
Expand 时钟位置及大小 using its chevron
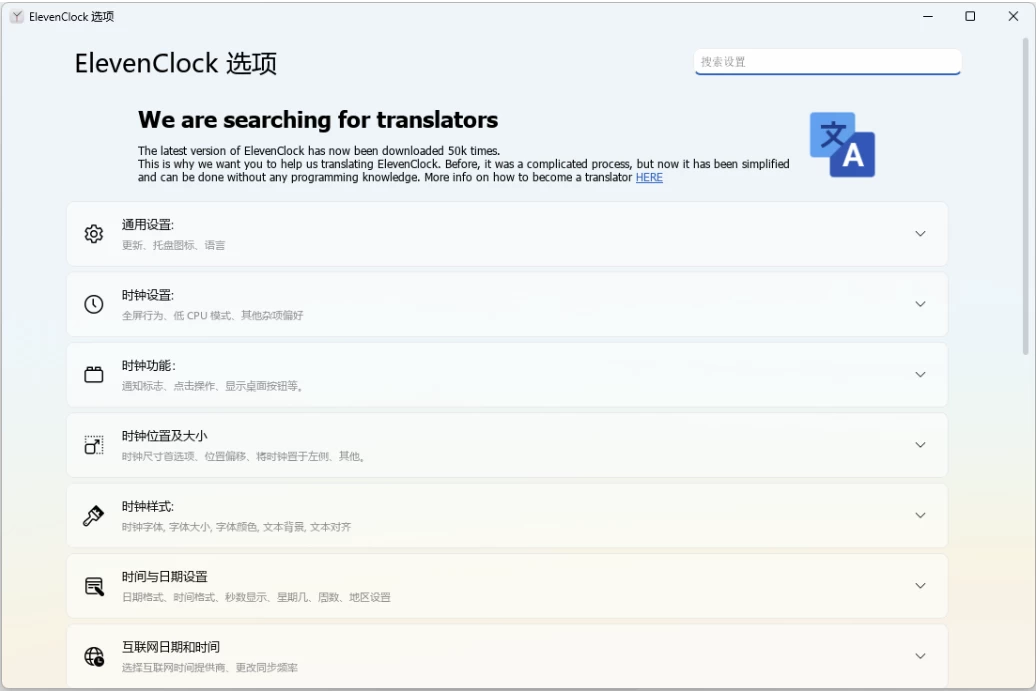pyautogui.click(x=920, y=445)
